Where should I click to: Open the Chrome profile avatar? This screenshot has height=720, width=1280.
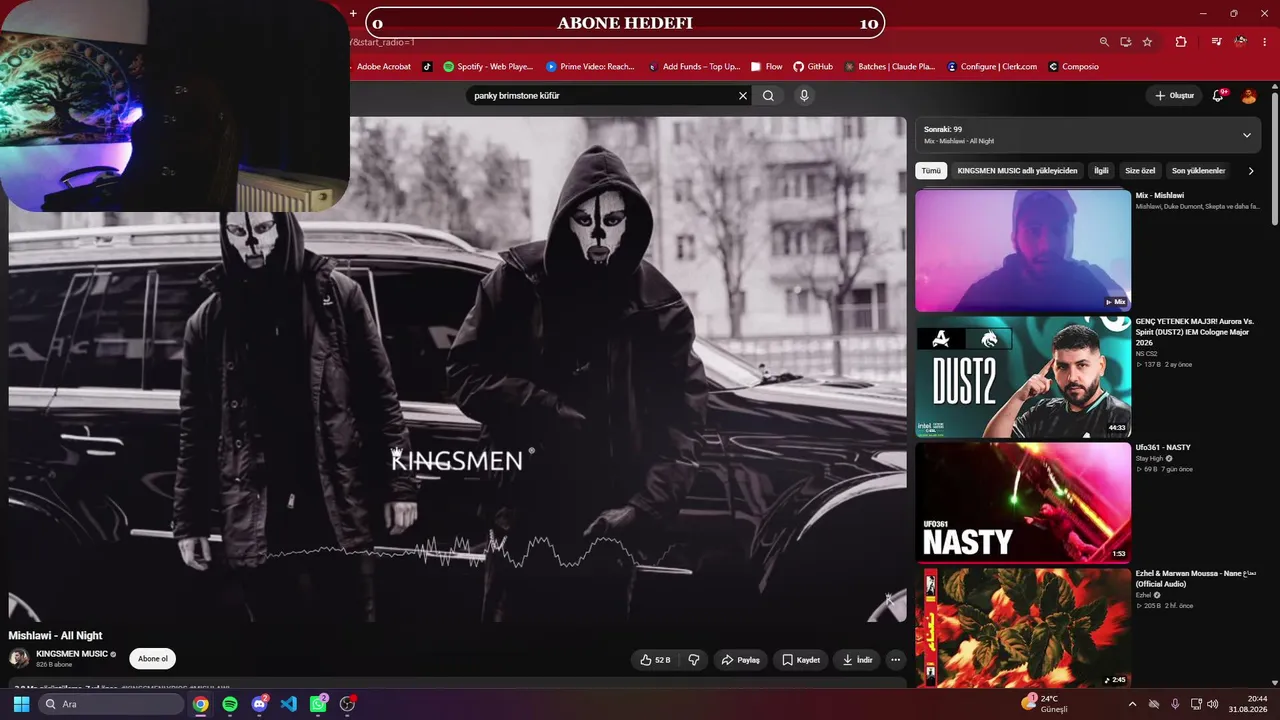coord(1240,42)
